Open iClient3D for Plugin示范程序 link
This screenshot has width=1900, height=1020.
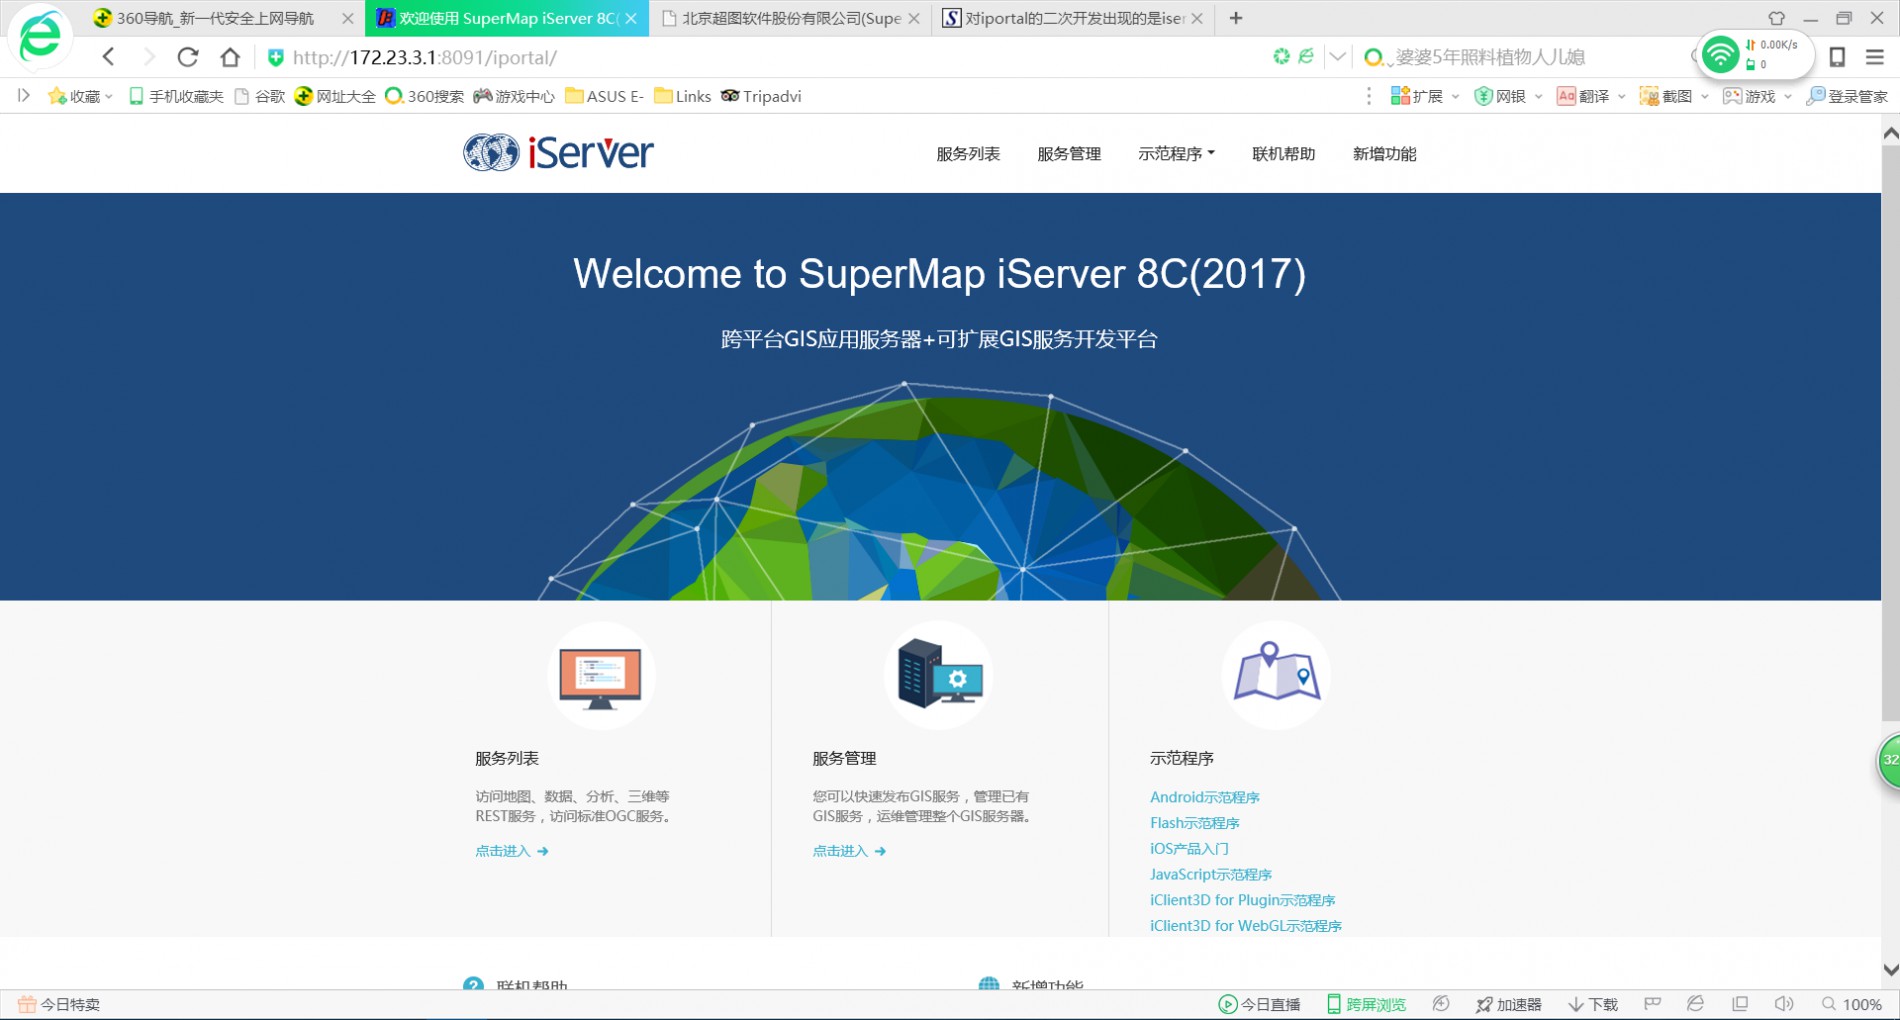pyautogui.click(x=1242, y=900)
